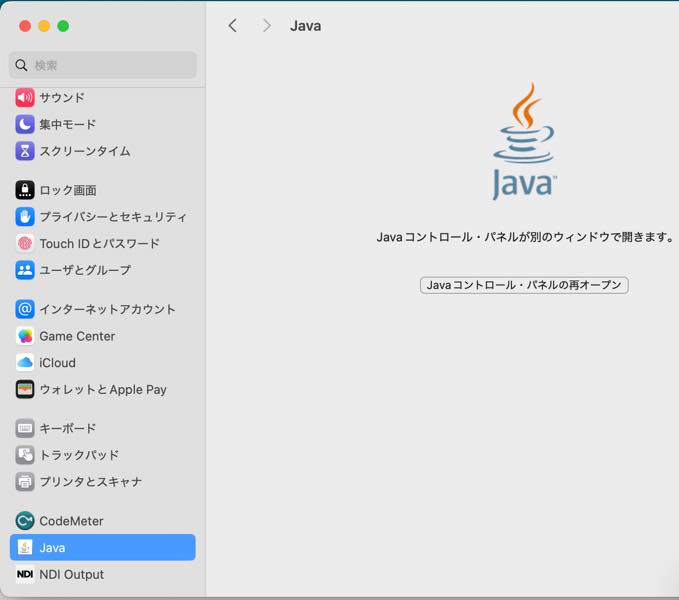Open ウォレットと Apple Pay label
The image size is (679, 600).
pos(103,389)
